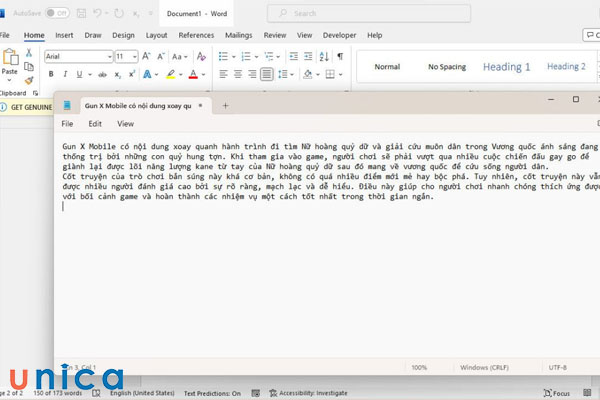Click the Paste clipboard icon
This screenshot has height=400, width=600.
10,64
